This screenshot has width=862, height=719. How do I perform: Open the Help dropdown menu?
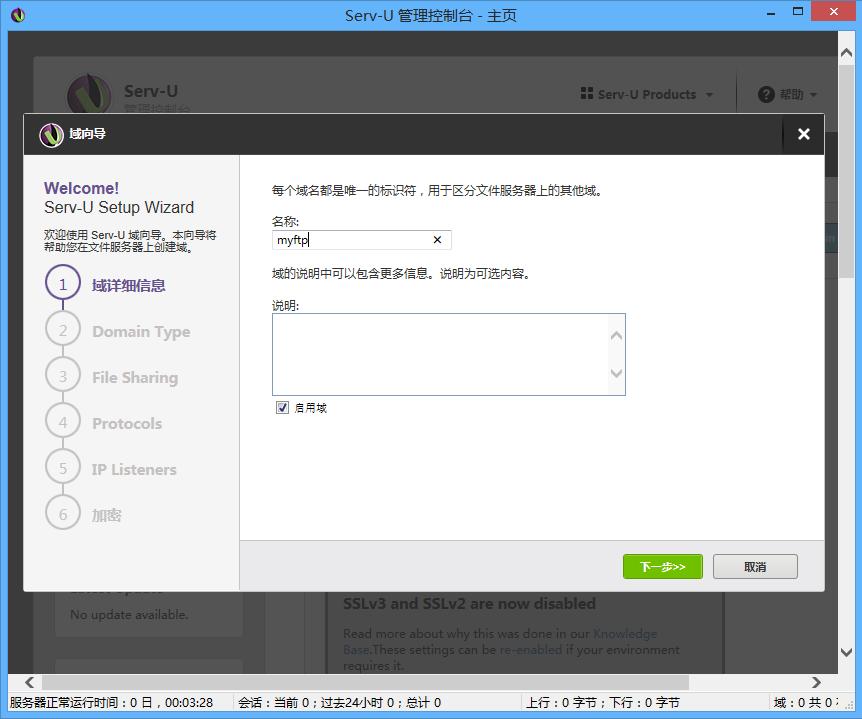click(787, 95)
